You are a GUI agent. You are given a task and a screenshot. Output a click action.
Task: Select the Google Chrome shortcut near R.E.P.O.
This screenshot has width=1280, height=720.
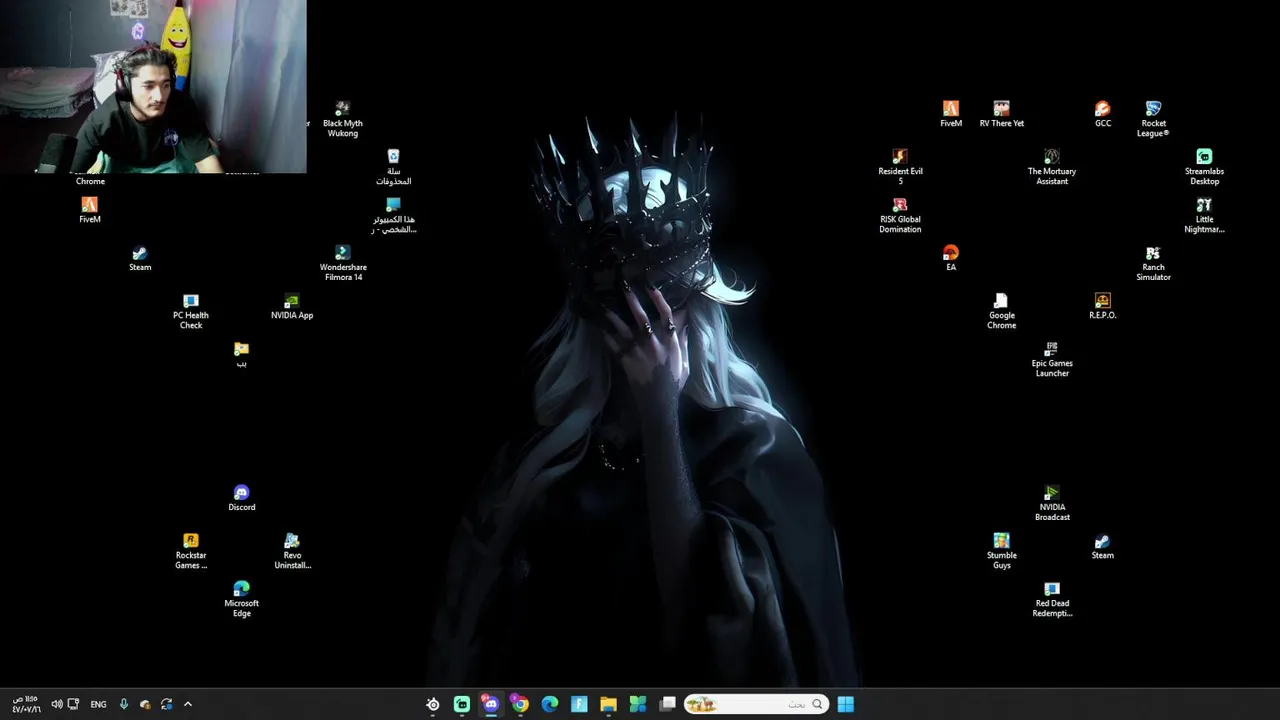[x=1001, y=311]
